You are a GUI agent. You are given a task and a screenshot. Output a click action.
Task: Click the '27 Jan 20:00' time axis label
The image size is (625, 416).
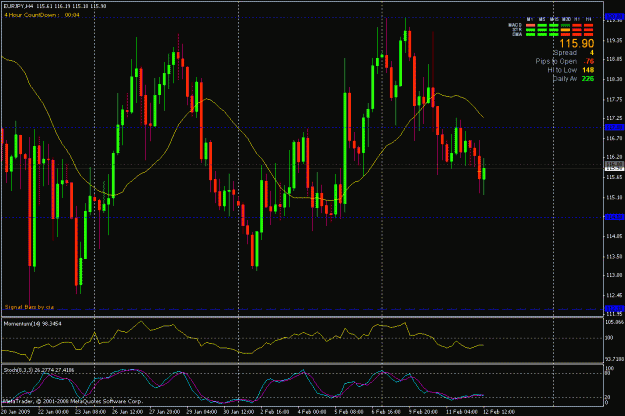pyautogui.click(x=164, y=412)
